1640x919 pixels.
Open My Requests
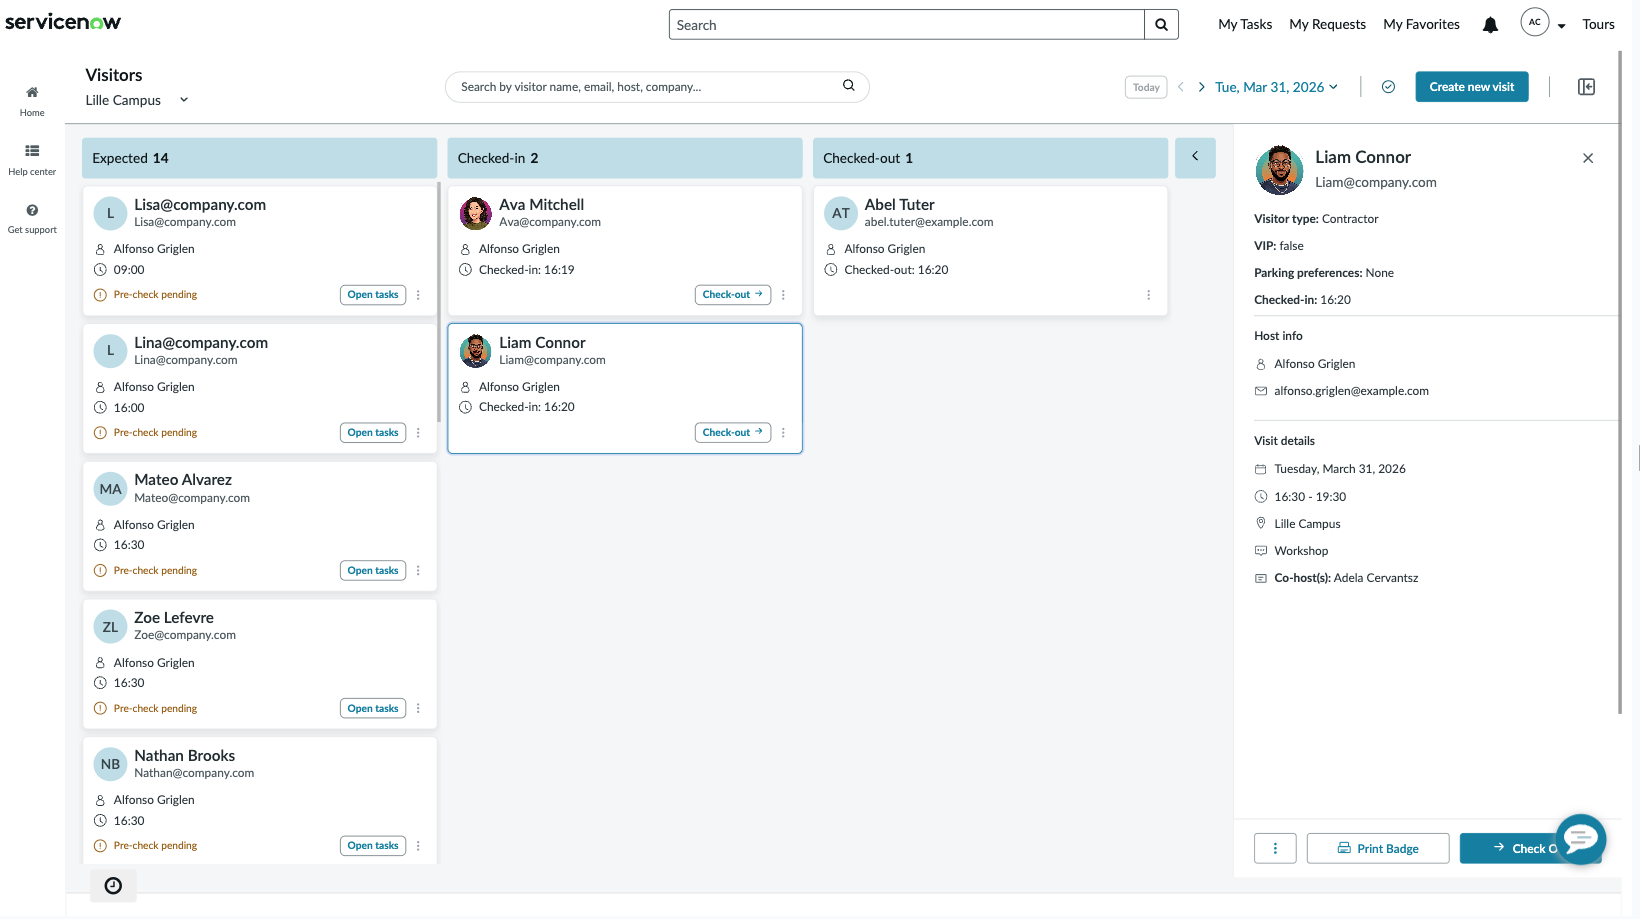1327,24
